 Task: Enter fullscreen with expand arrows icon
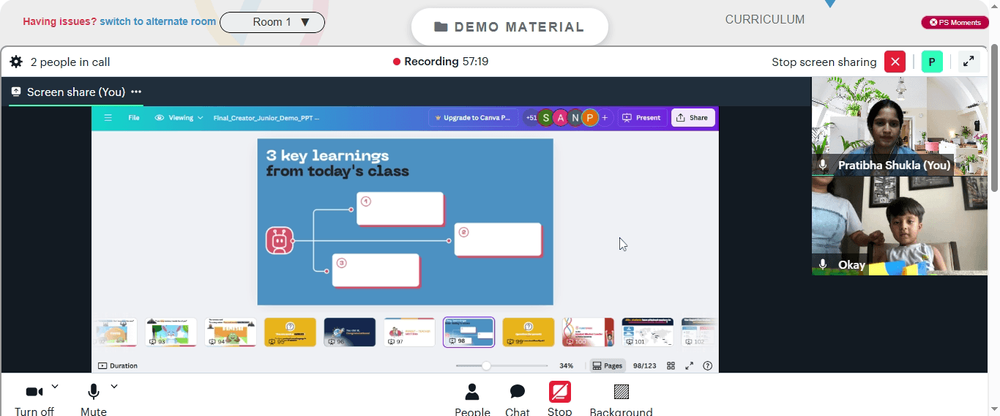pos(969,62)
